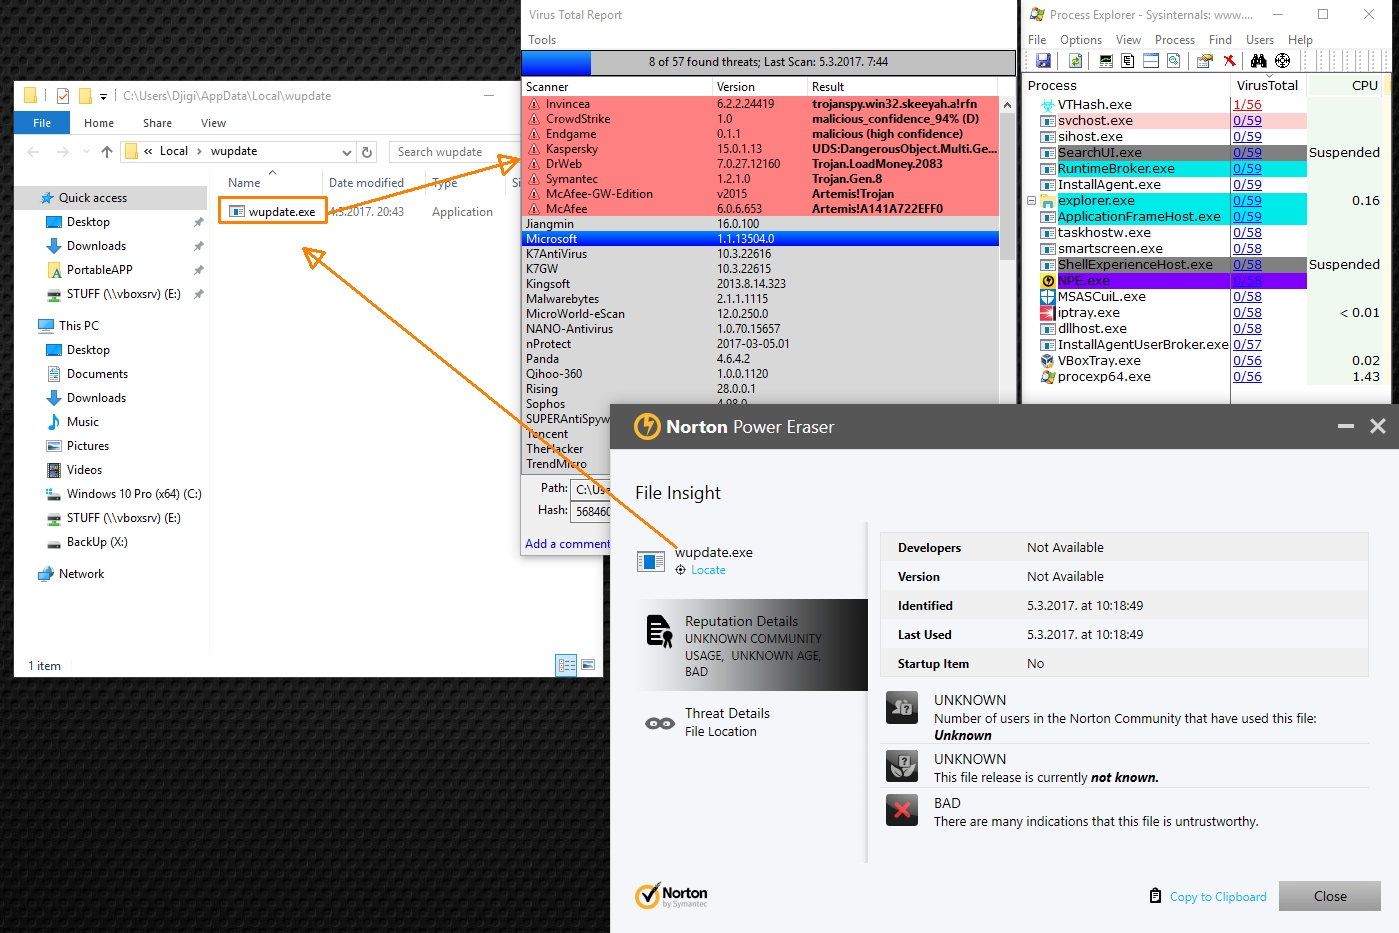The height and width of the screenshot is (933, 1399).
Task: Open PortableAPP in Quick access list
Action: [99, 270]
